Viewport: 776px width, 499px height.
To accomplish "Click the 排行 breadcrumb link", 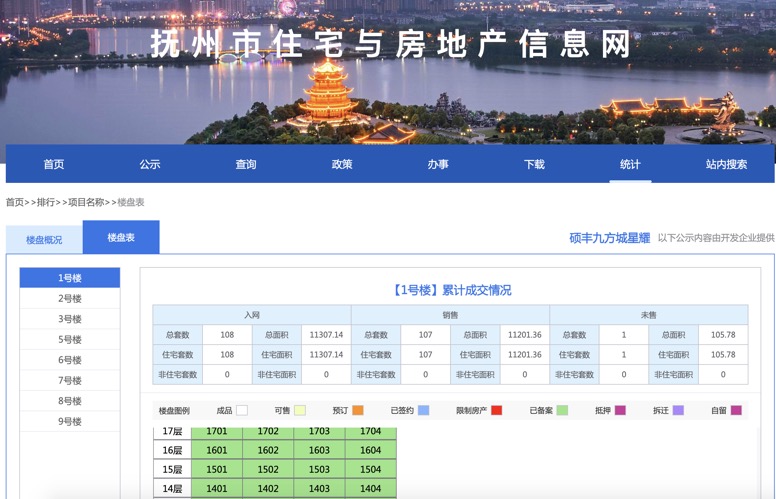I will pyautogui.click(x=46, y=203).
